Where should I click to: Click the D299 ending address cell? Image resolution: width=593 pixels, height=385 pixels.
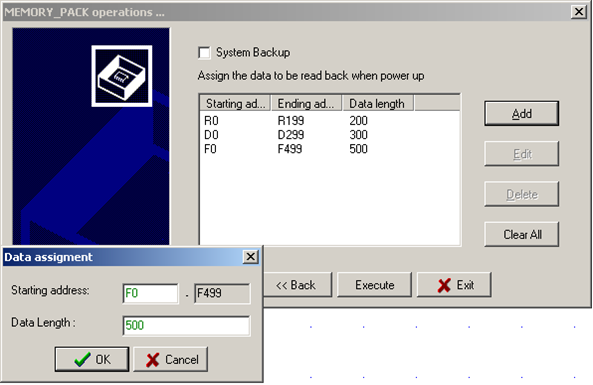[291, 135]
